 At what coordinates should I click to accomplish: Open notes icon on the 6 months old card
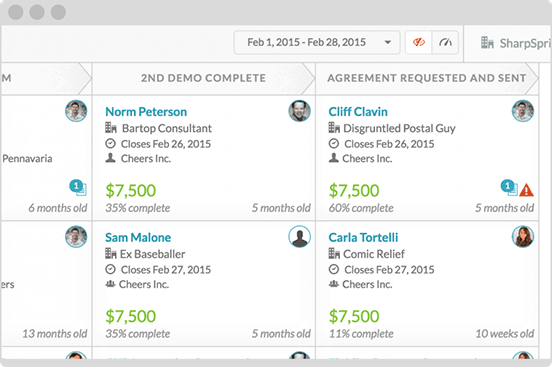[x=78, y=187]
